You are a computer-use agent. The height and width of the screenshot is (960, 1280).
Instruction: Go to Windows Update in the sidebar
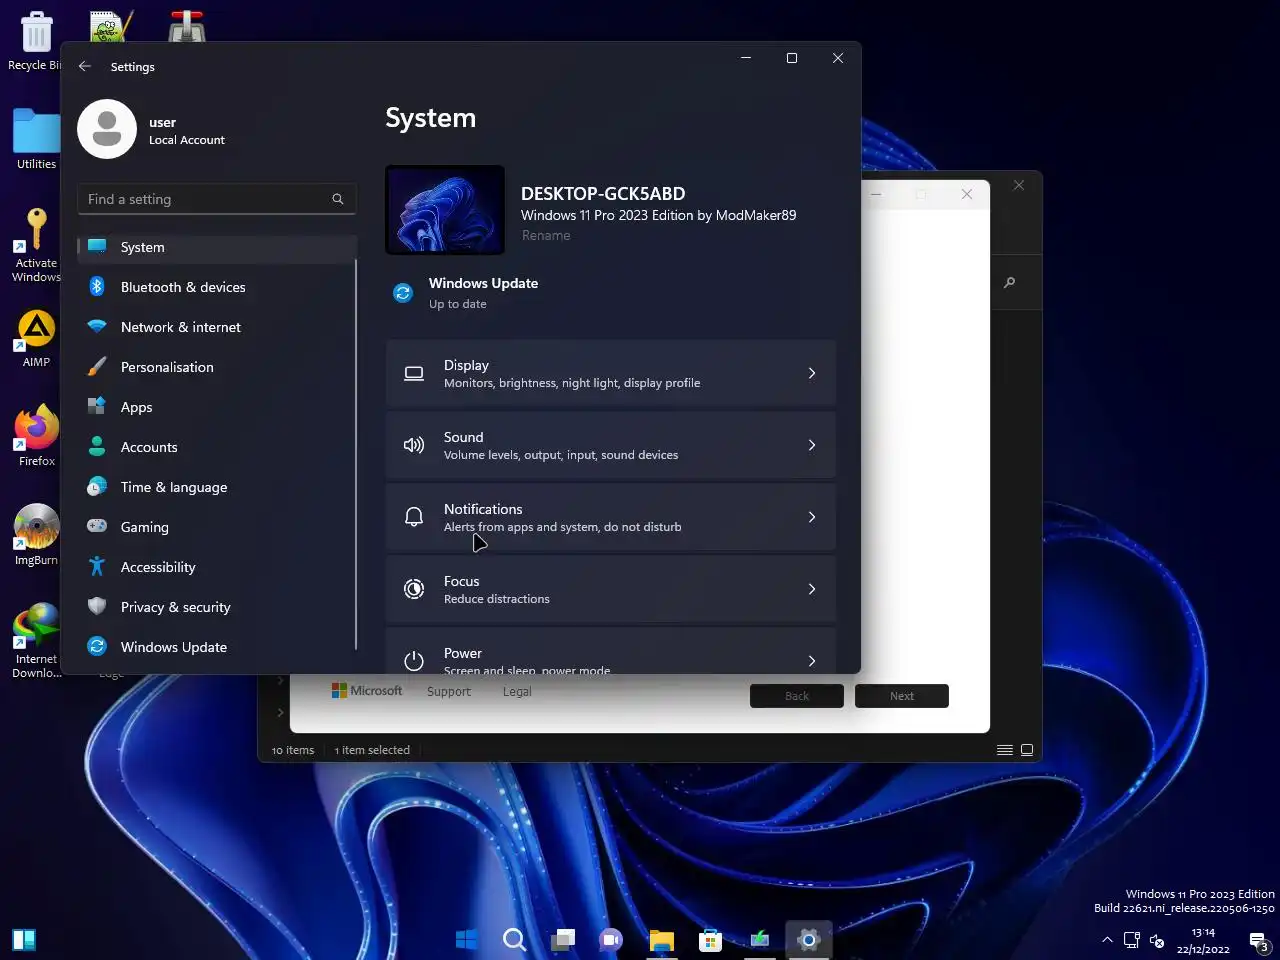[217, 647]
